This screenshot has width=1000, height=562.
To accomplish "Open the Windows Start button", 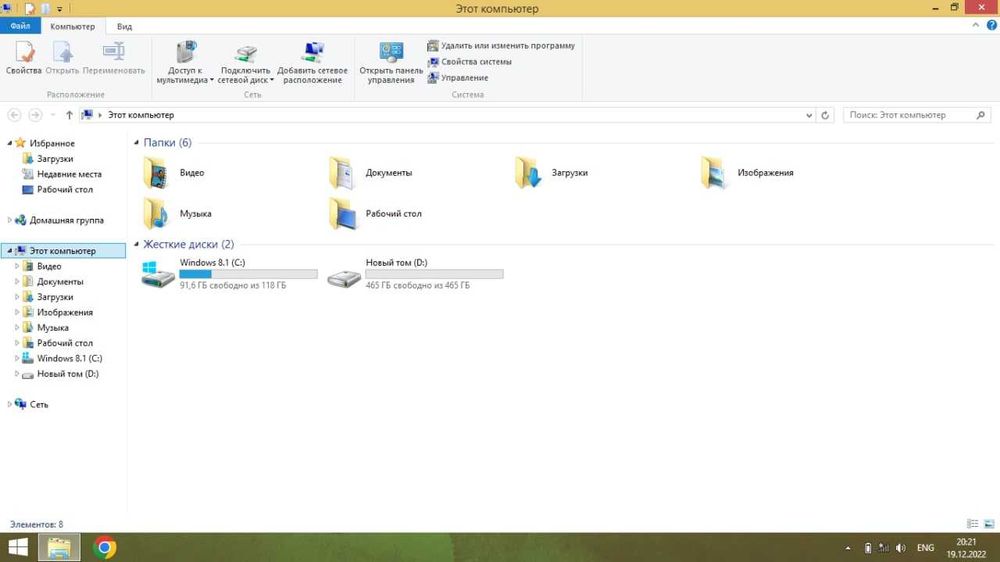I will coord(18,547).
